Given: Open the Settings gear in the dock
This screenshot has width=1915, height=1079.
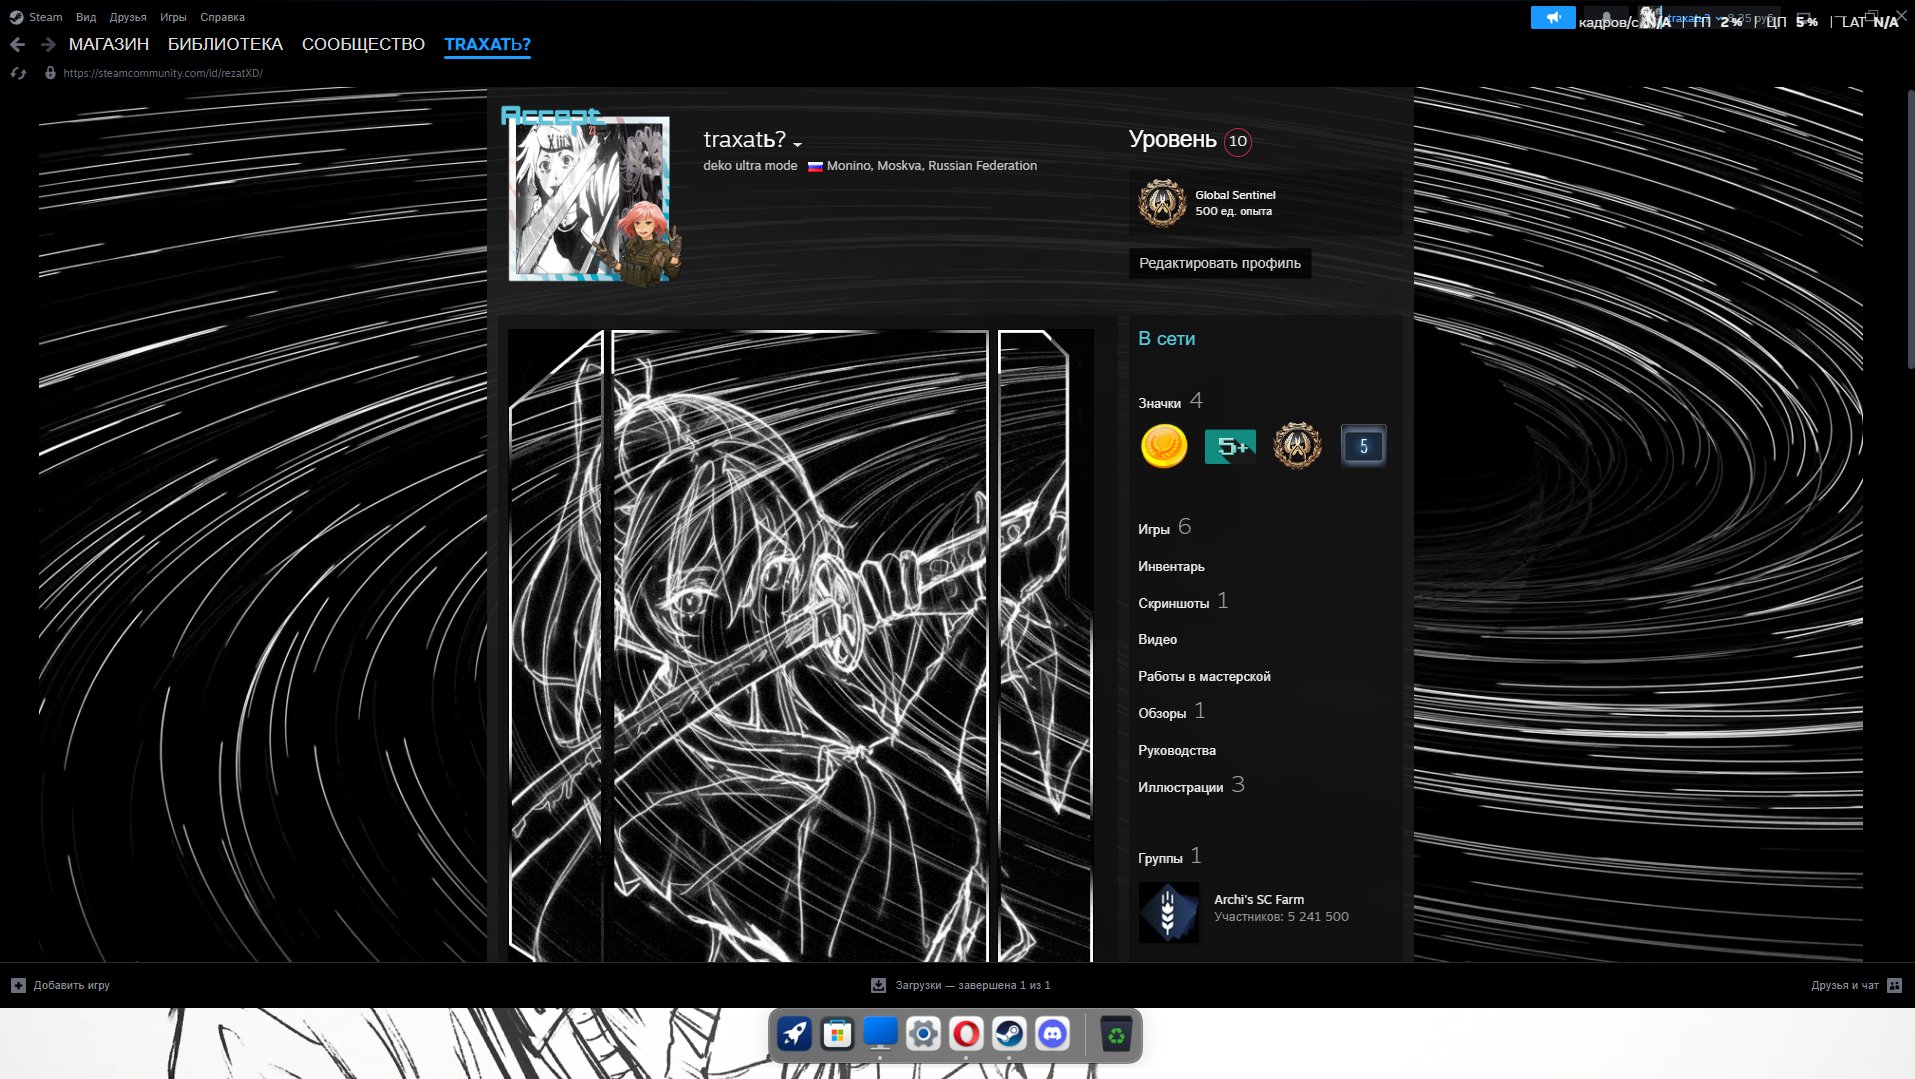Looking at the screenshot, I should point(923,1033).
